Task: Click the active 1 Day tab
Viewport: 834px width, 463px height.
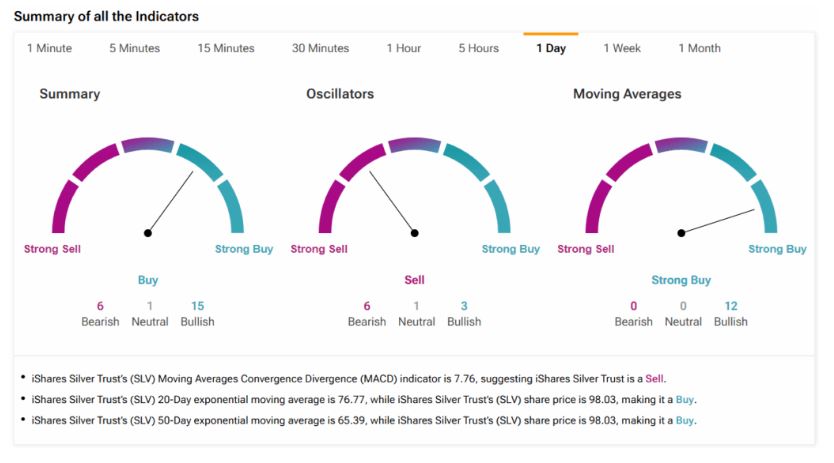Action: pyautogui.click(x=551, y=48)
